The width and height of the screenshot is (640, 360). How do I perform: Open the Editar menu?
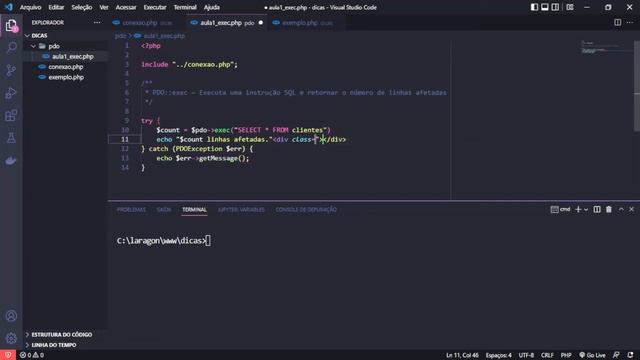point(56,7)
